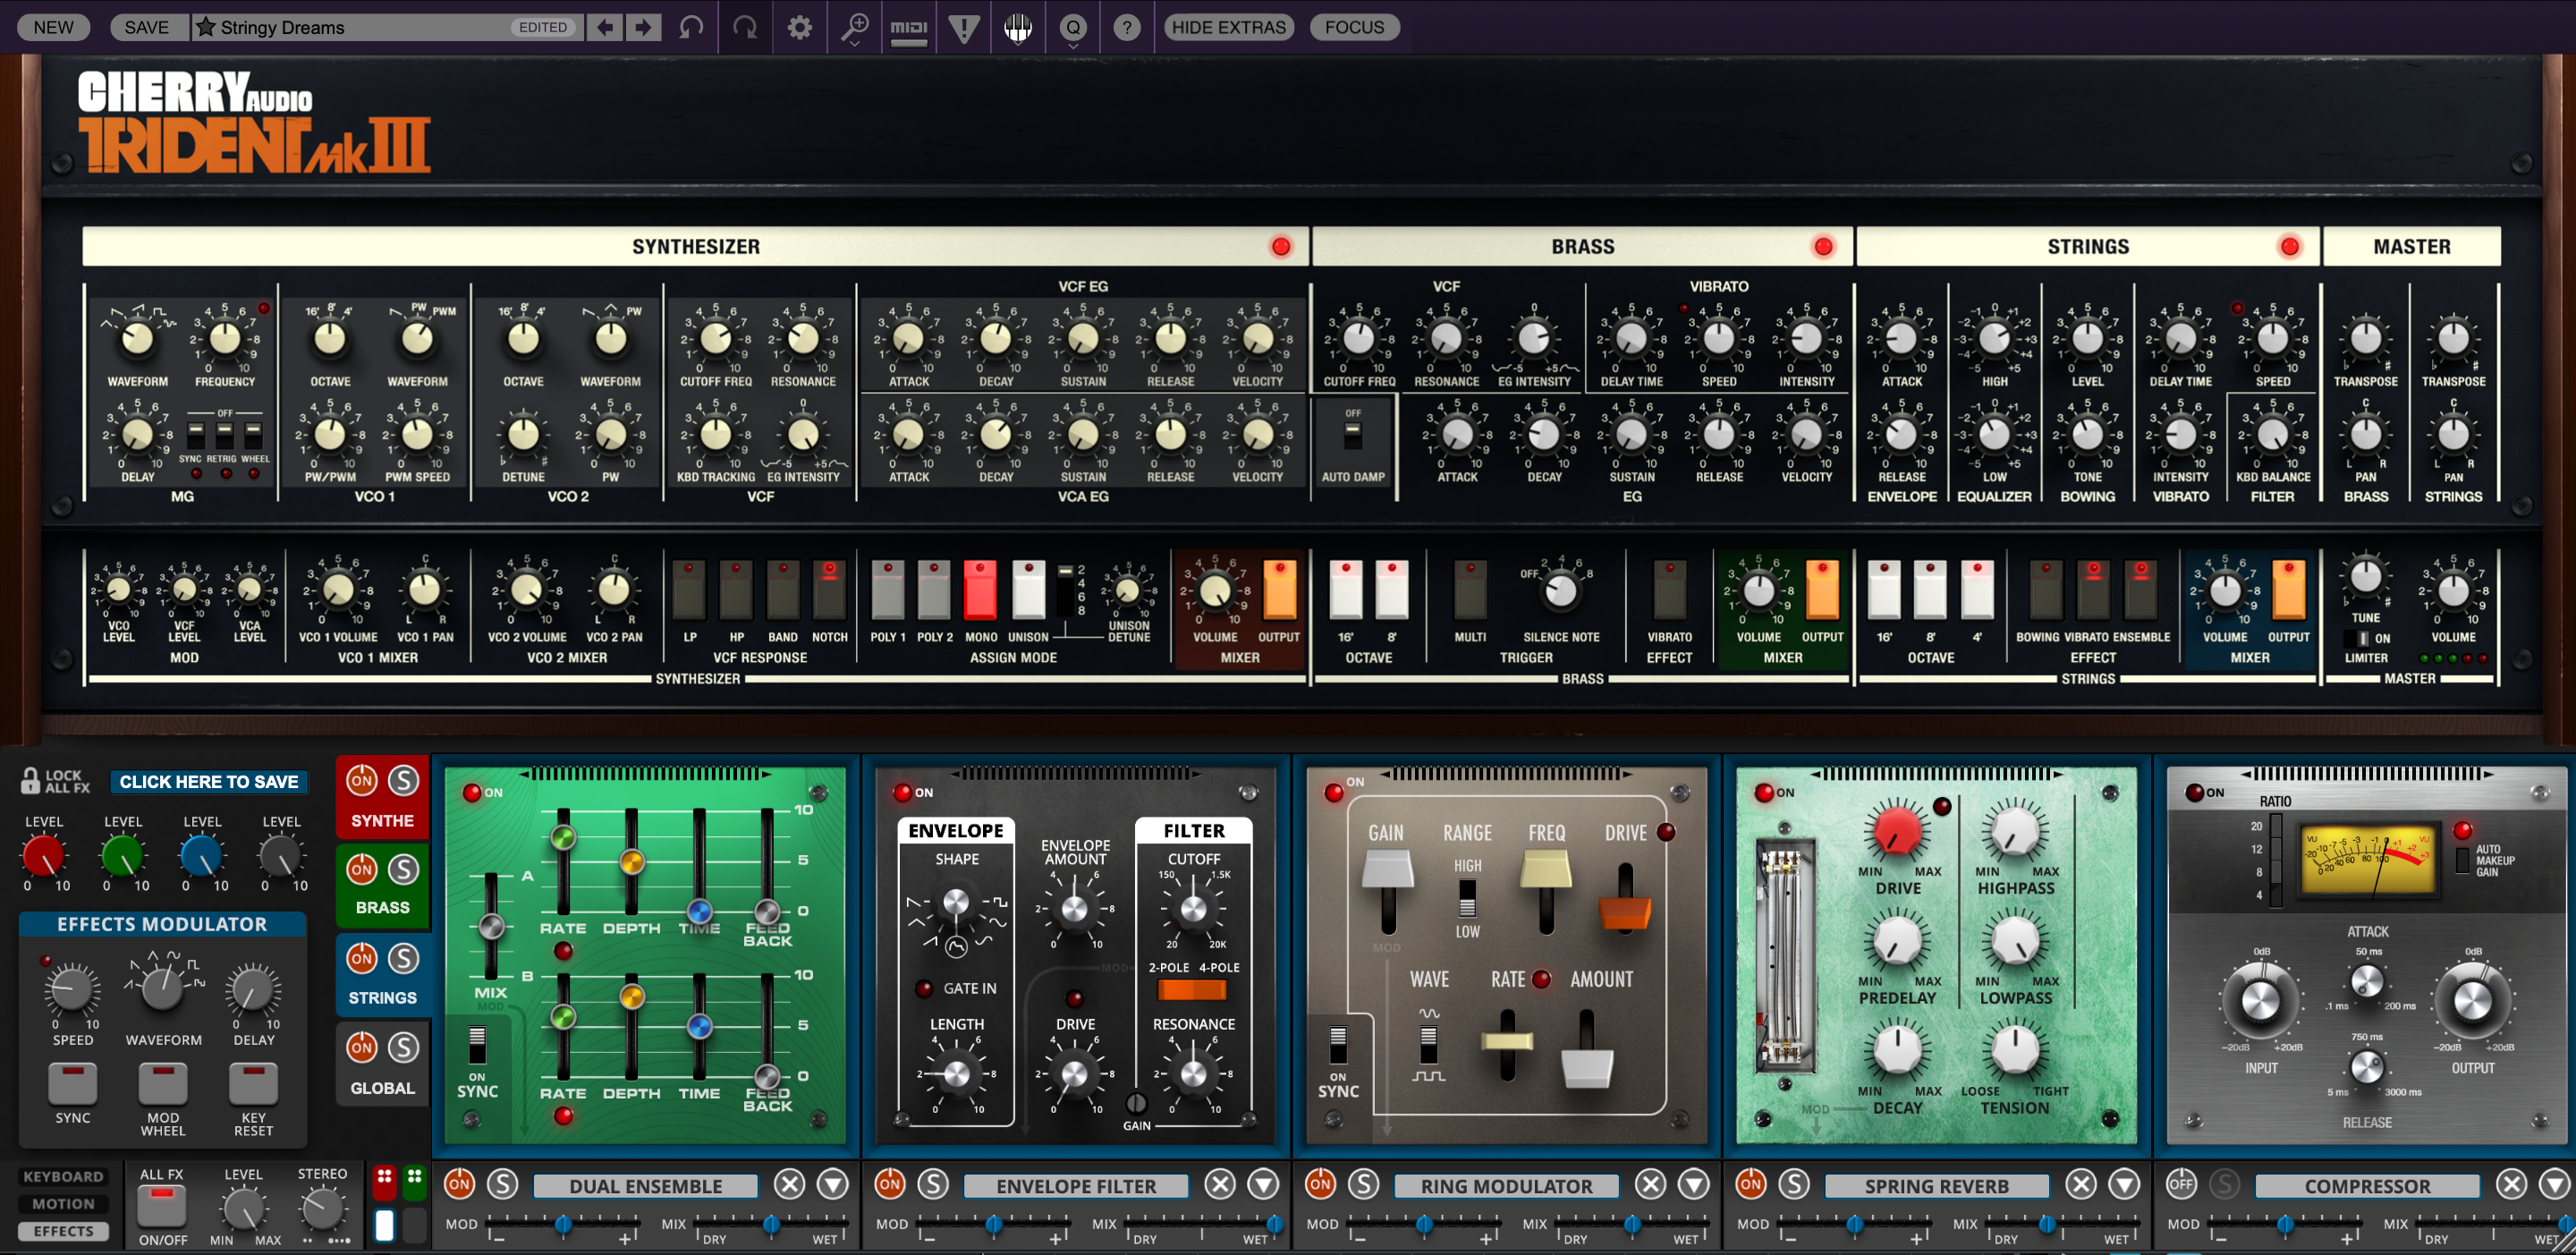The height and width of the screenshot is (1255, 2576).
Task: Open the settings gear icon
Action: pyautogui.click(x=799, y=27)
